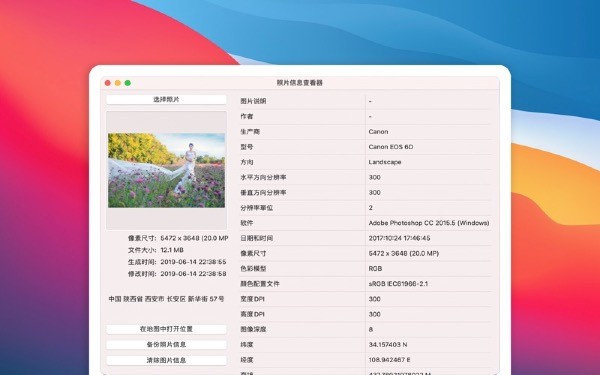Click the Canon EOS 6D value
600x375 pixels.
click(x=391, y=147)
